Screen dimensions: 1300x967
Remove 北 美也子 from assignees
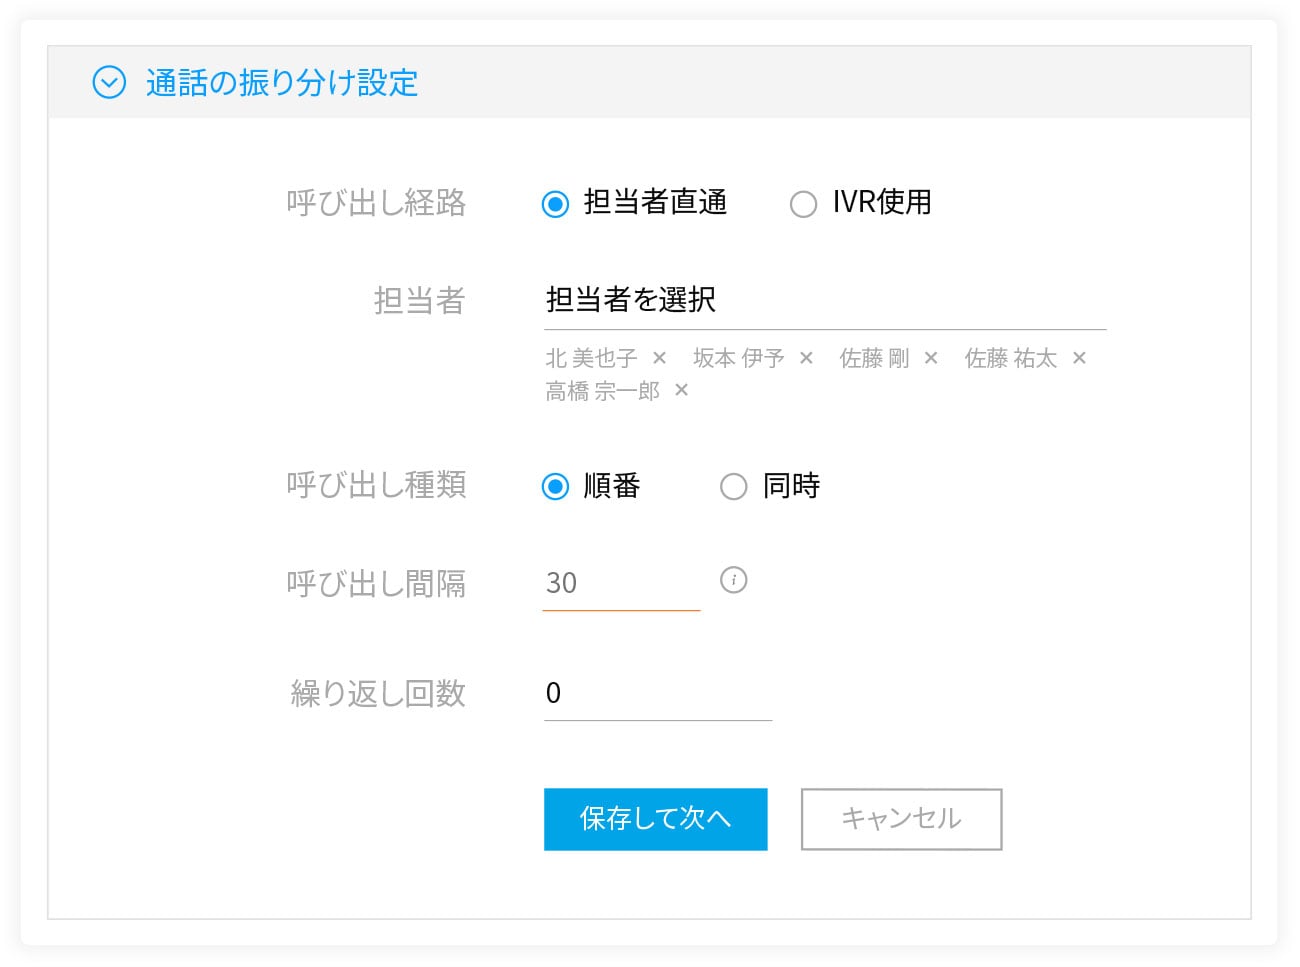click(x=659, y=358)
